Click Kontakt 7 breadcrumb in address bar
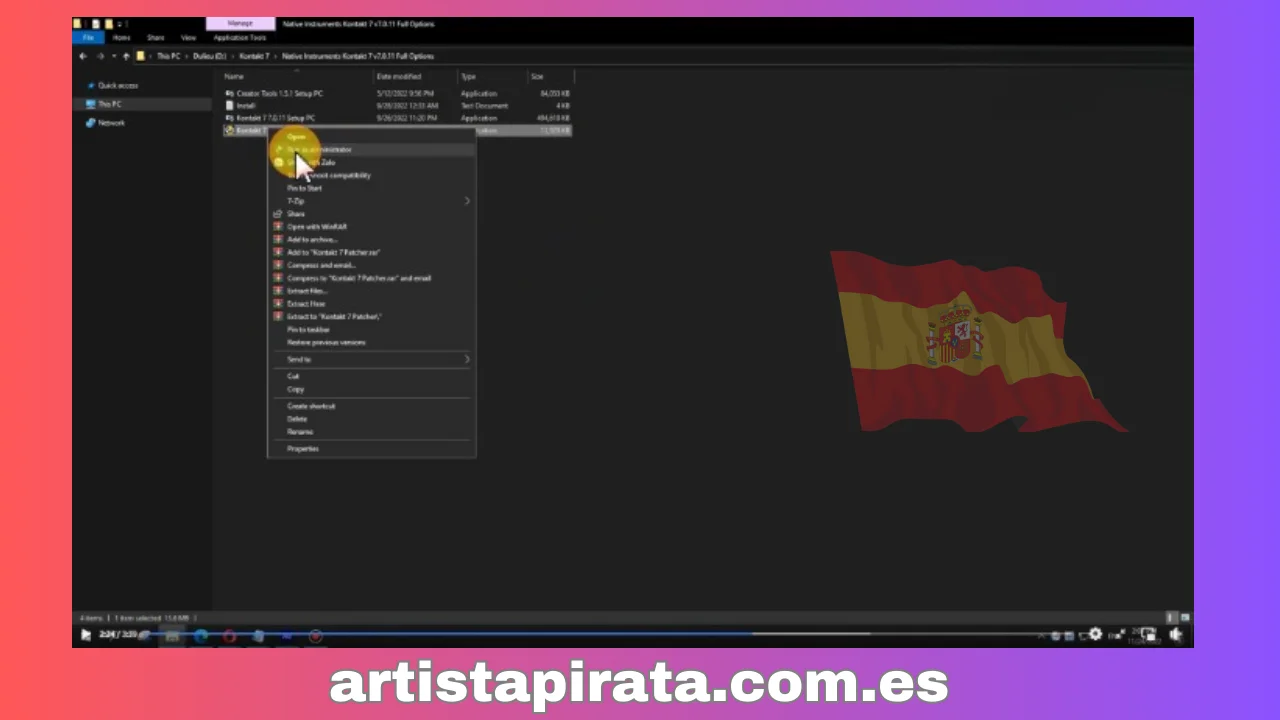 (254, 56)
